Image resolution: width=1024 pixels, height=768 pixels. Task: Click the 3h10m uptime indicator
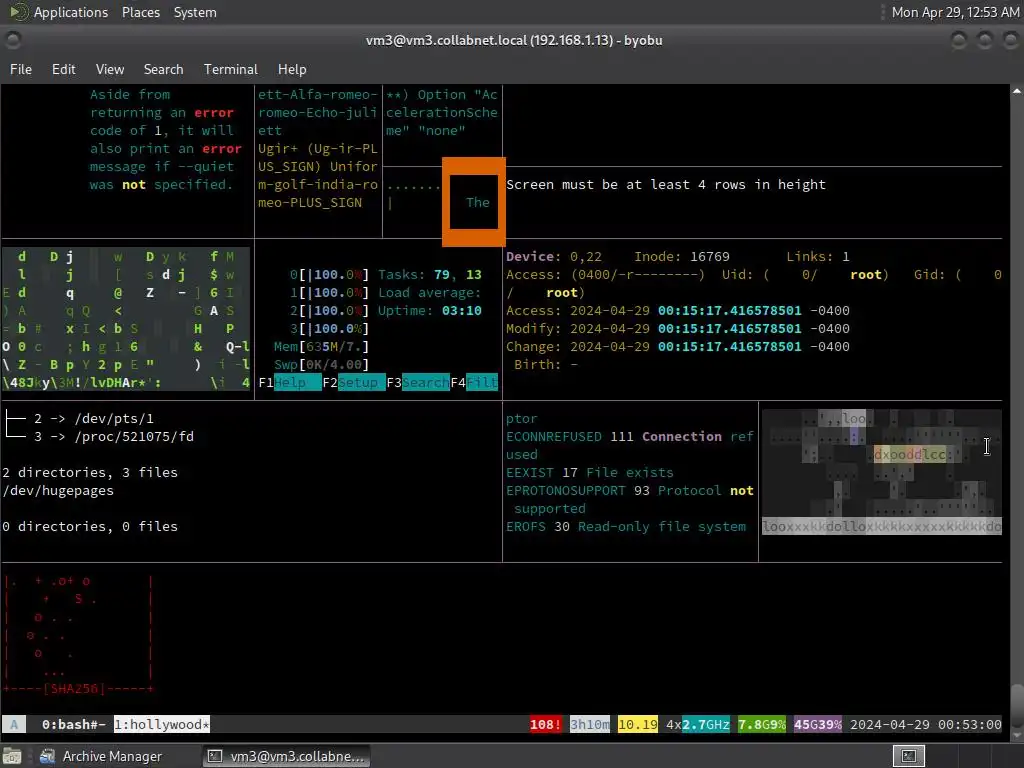point(590,724)
